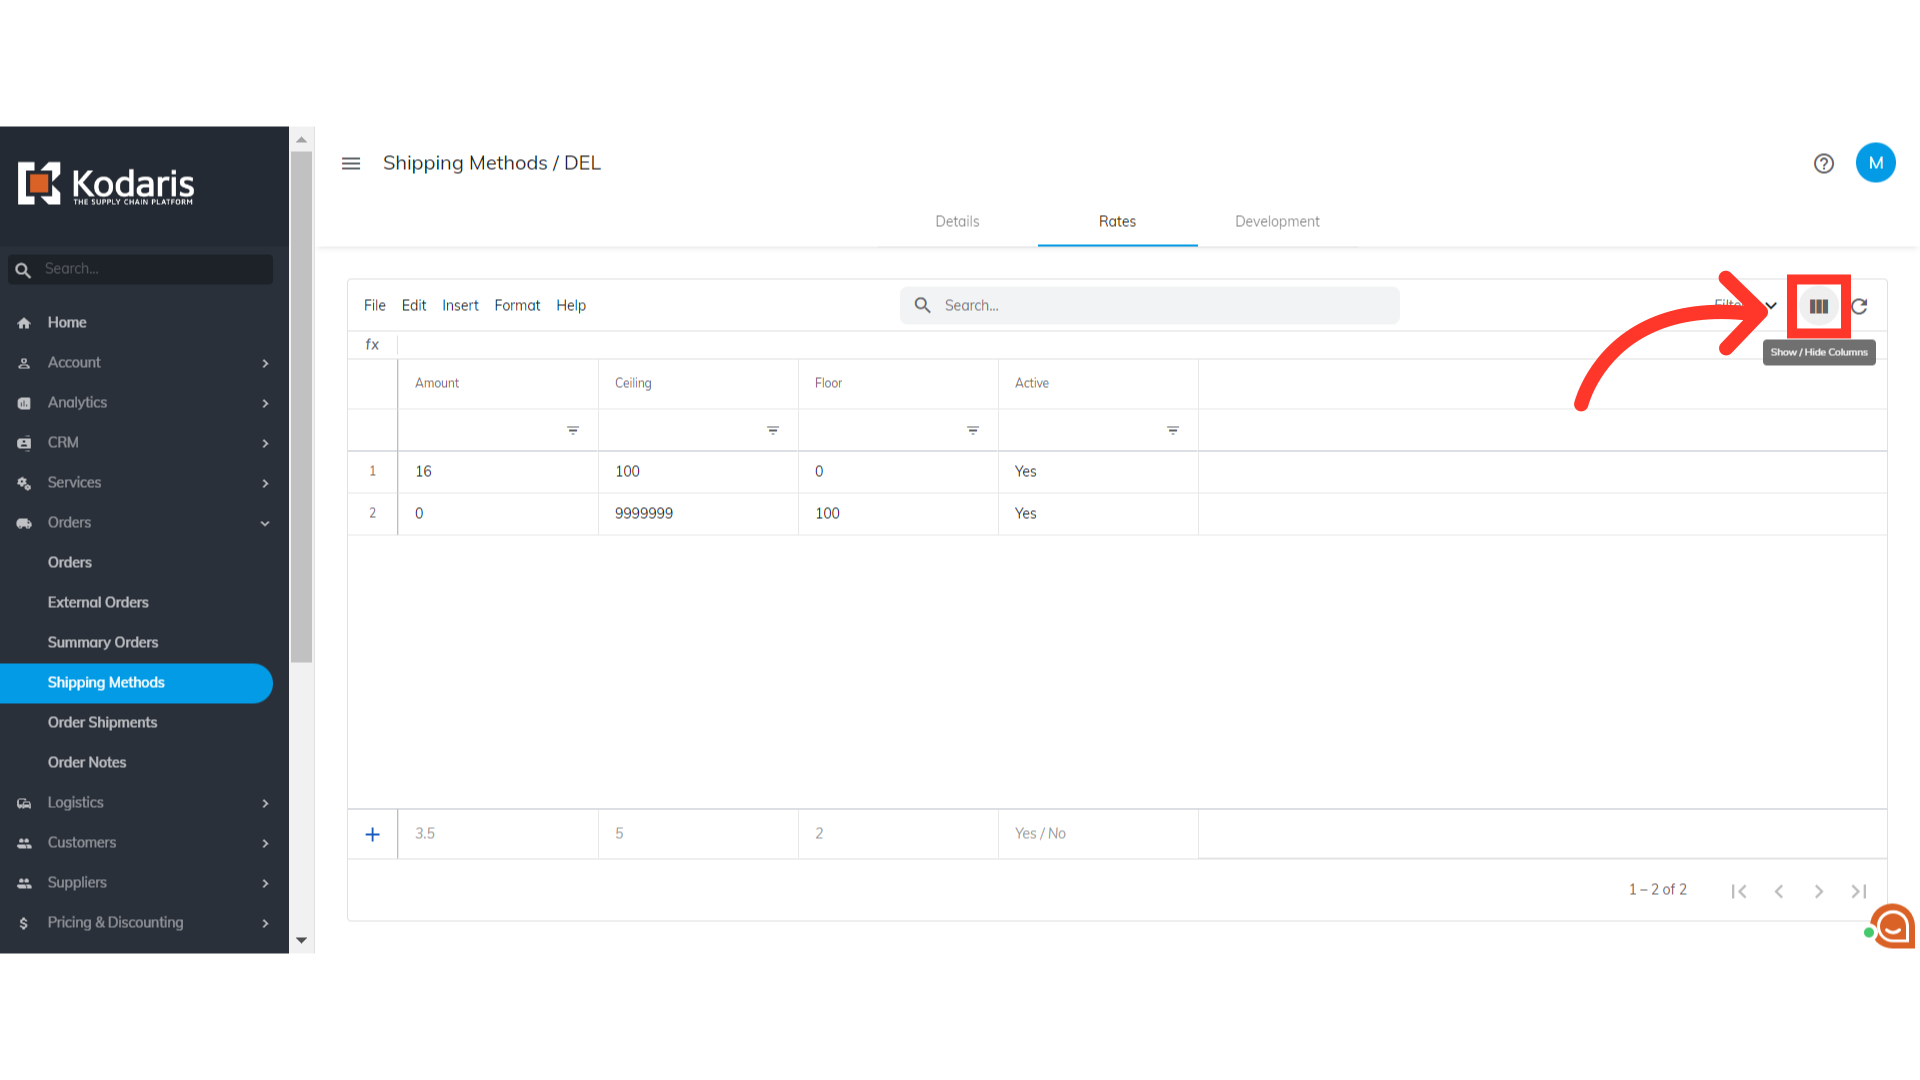Screen dimensions: 1920x1080
Task: Click the refresh grid icon
Action: tap(1859, 306)
